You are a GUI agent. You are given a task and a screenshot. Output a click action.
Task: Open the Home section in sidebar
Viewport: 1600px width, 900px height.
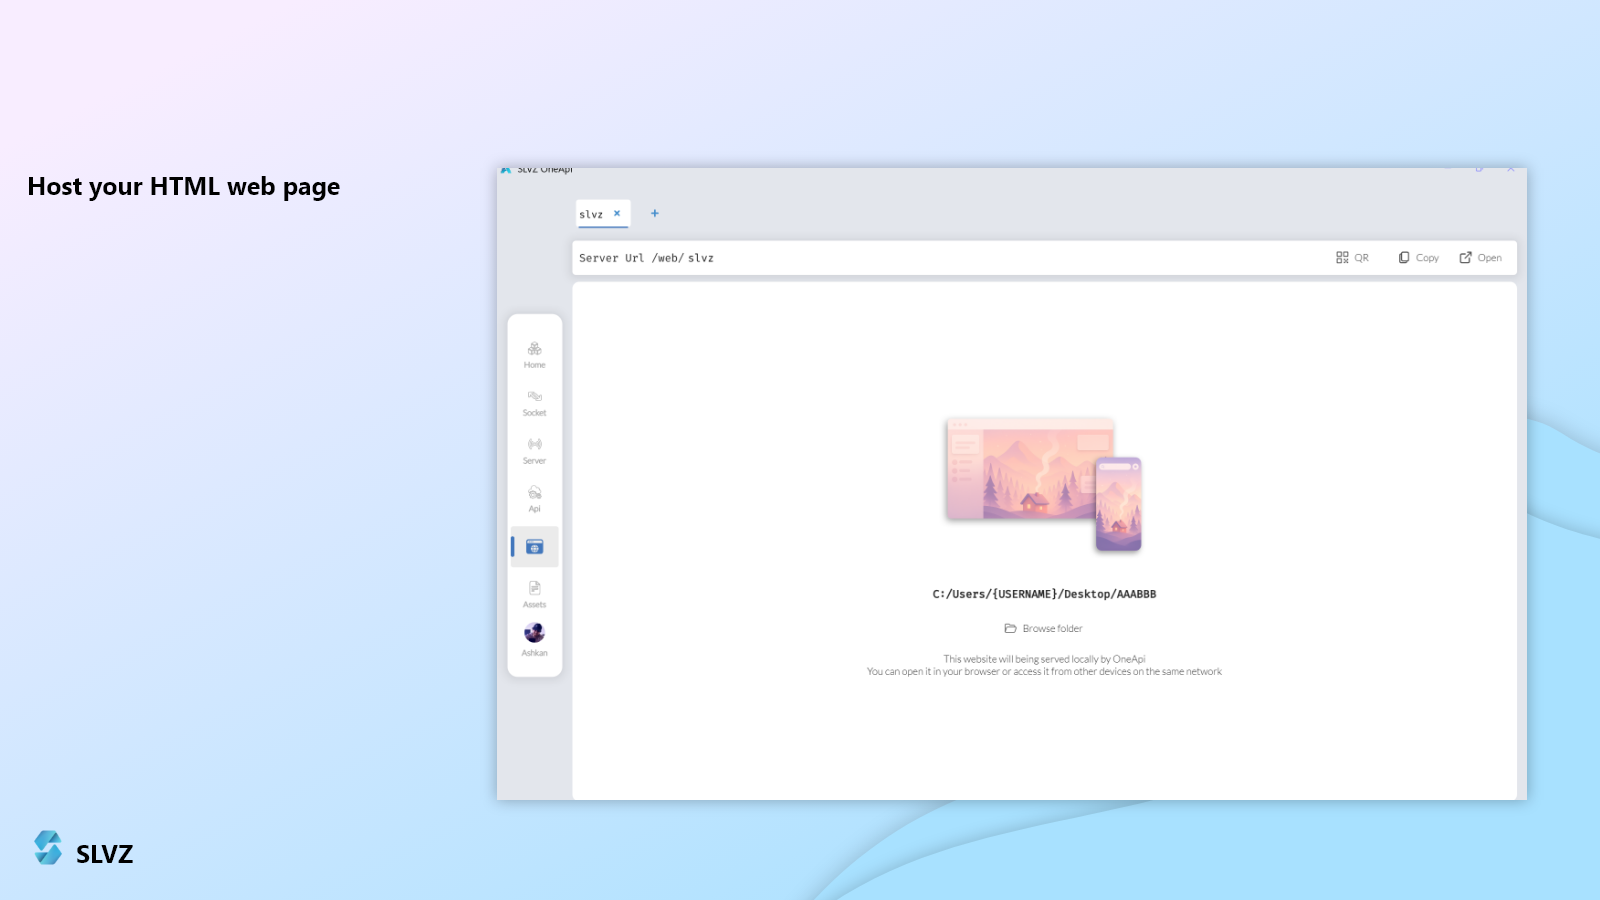coord(534,354)
